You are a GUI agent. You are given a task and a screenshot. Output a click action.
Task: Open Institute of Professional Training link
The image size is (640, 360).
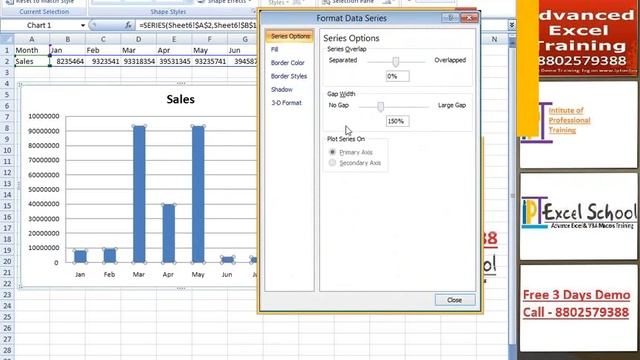(x=569, y=120)
